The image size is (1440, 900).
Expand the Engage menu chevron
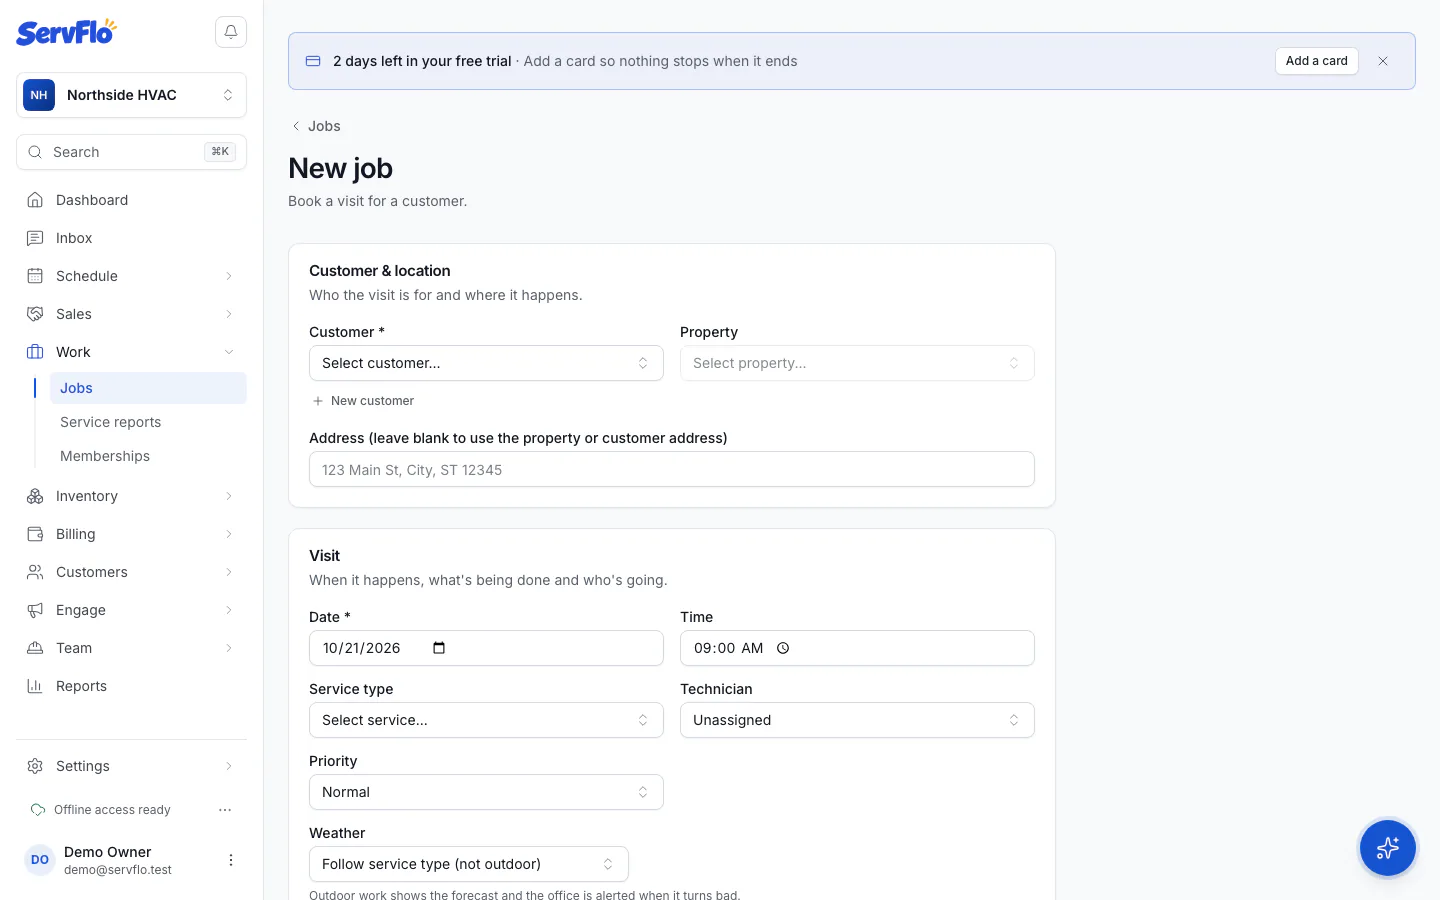point(229,610)
